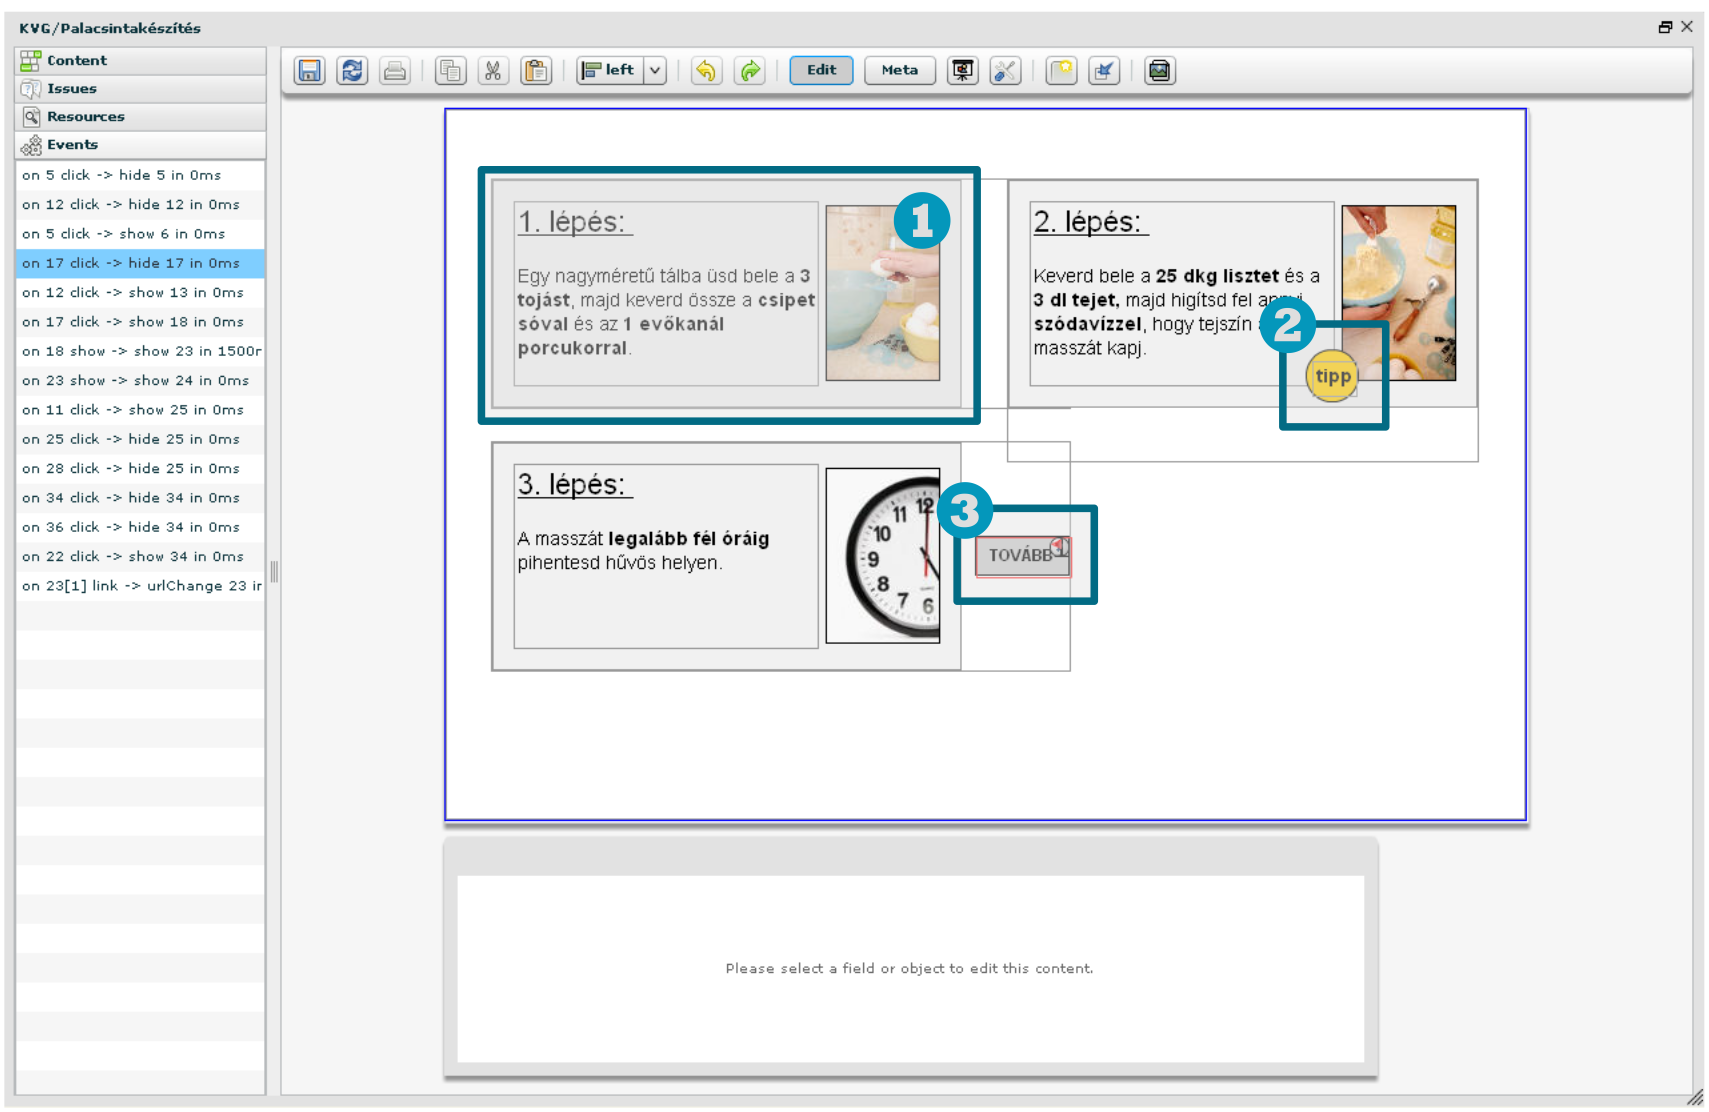This screenshot has height=1112, width=1709.
Task: Undo the last action
Action: click(x=706, y=71)
